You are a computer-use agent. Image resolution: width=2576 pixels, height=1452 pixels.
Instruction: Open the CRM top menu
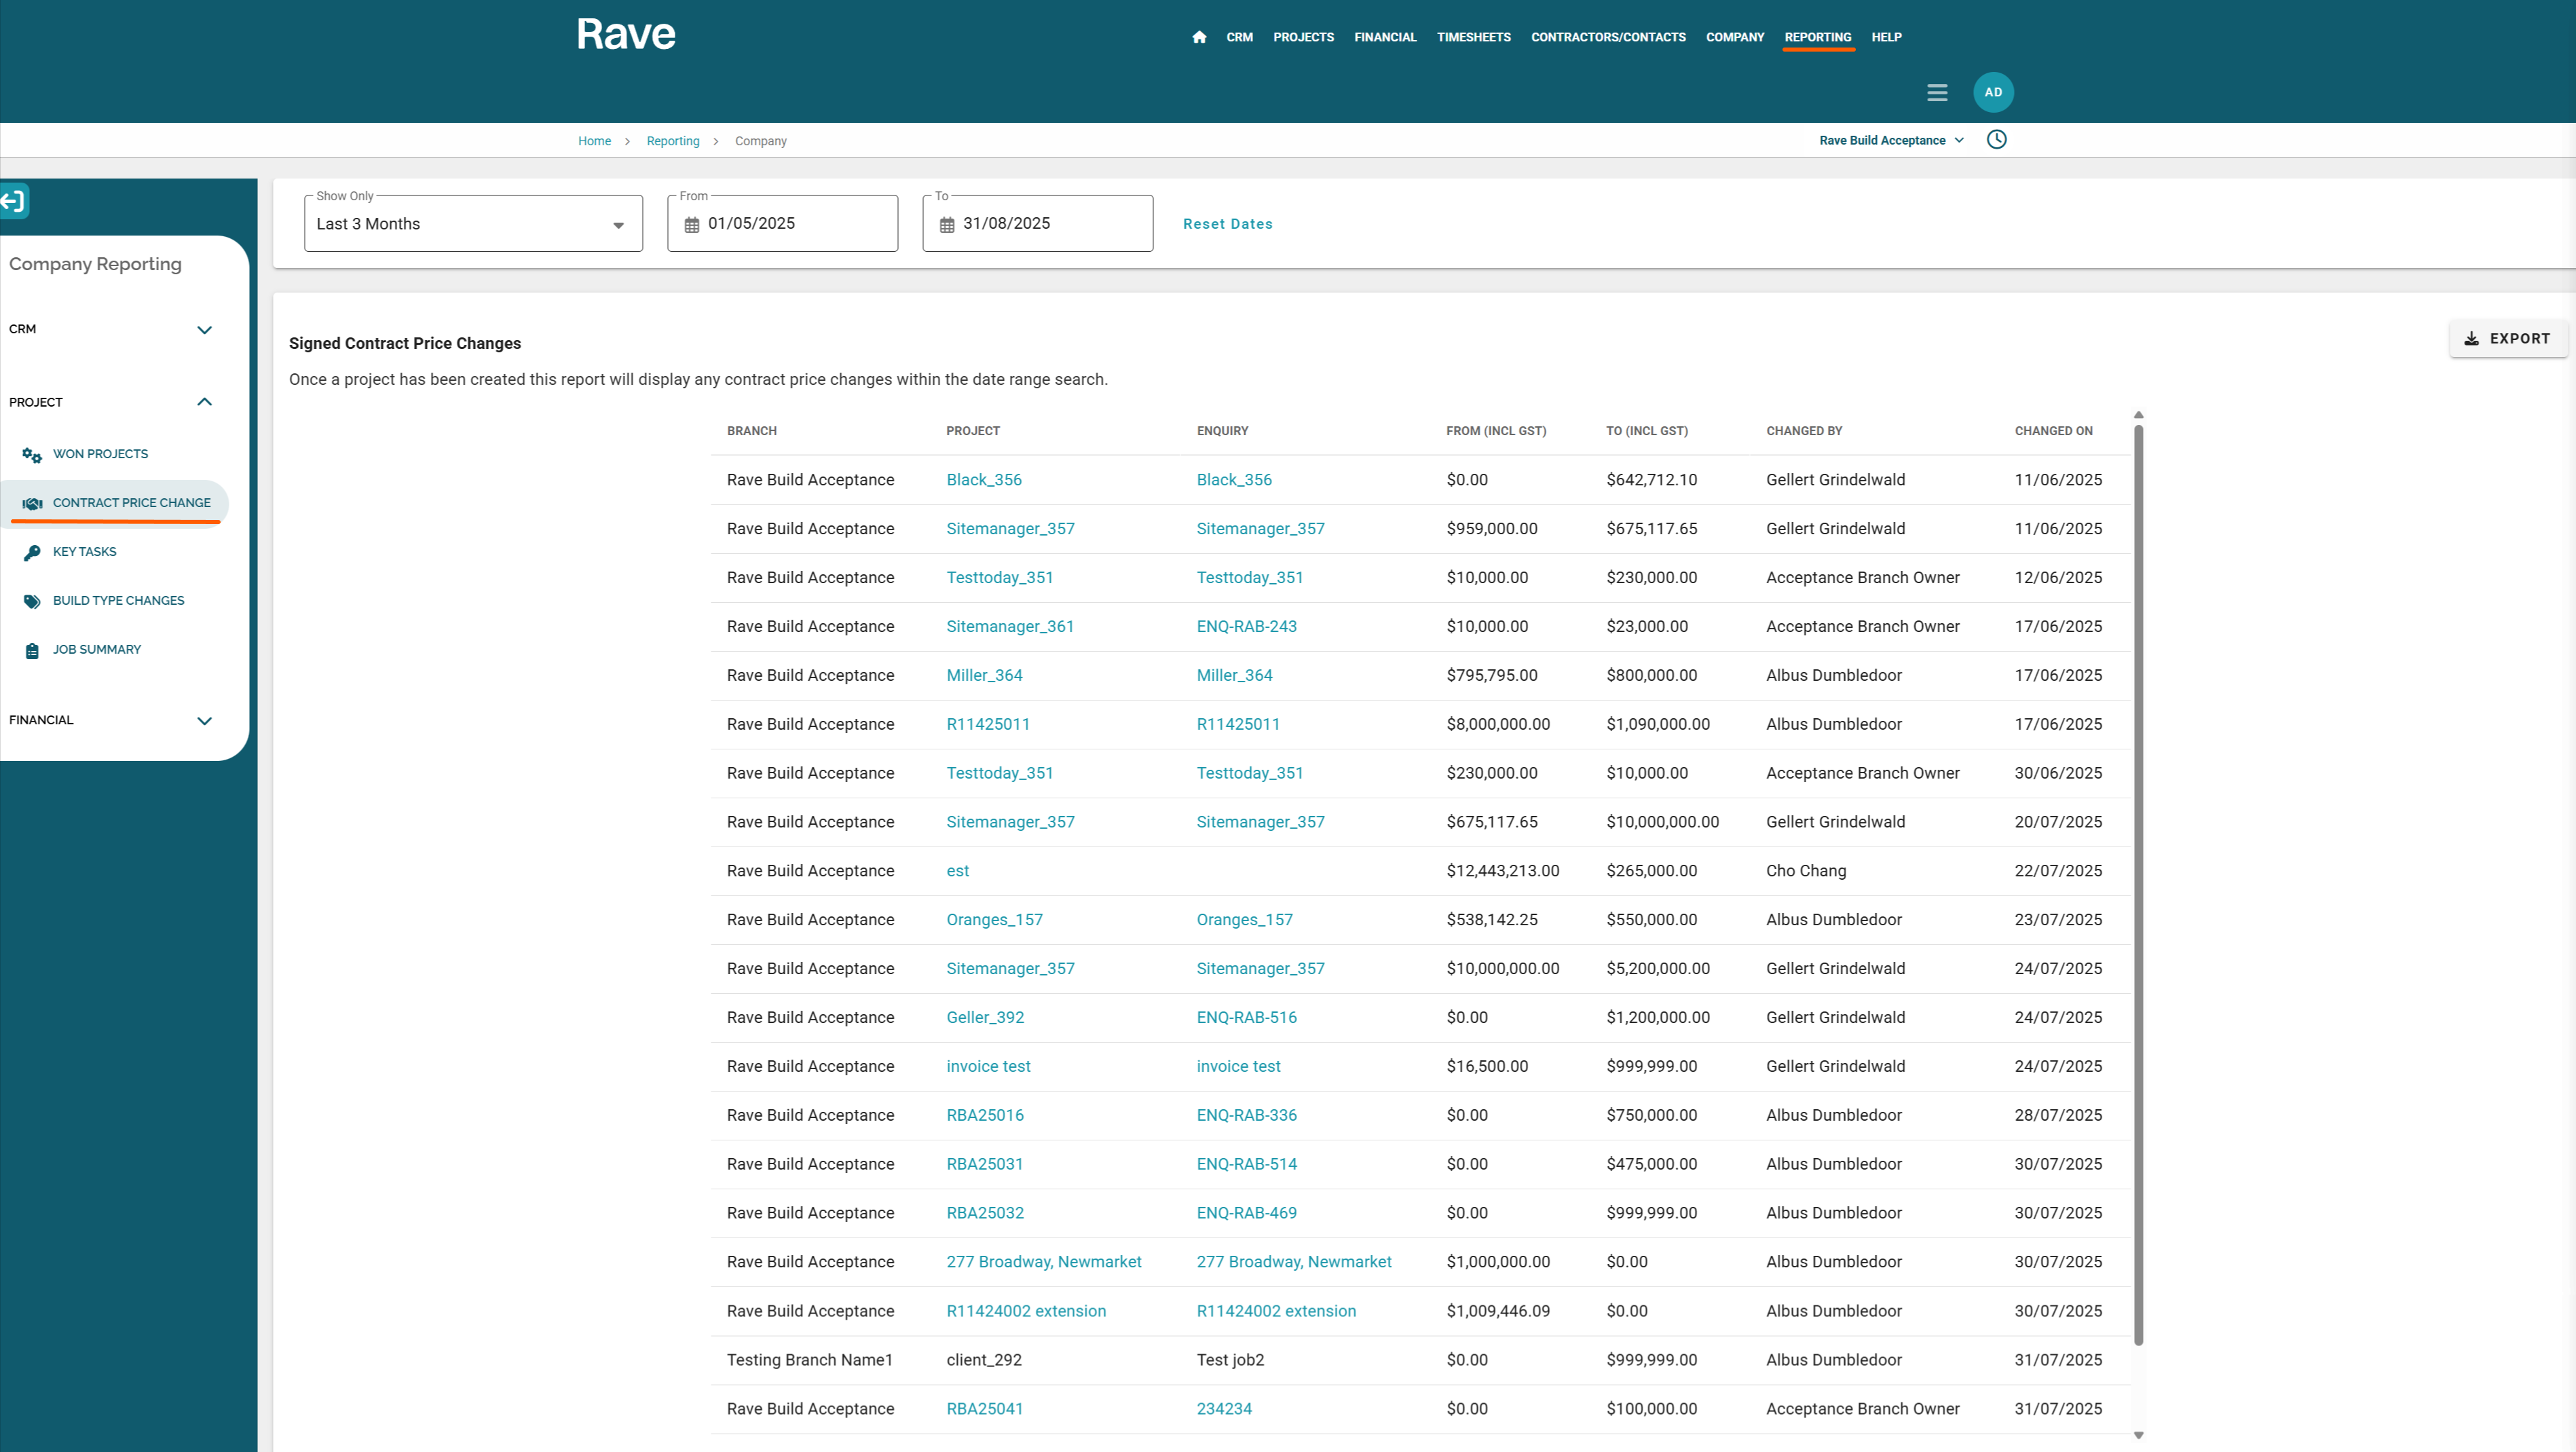point(1239,37)
